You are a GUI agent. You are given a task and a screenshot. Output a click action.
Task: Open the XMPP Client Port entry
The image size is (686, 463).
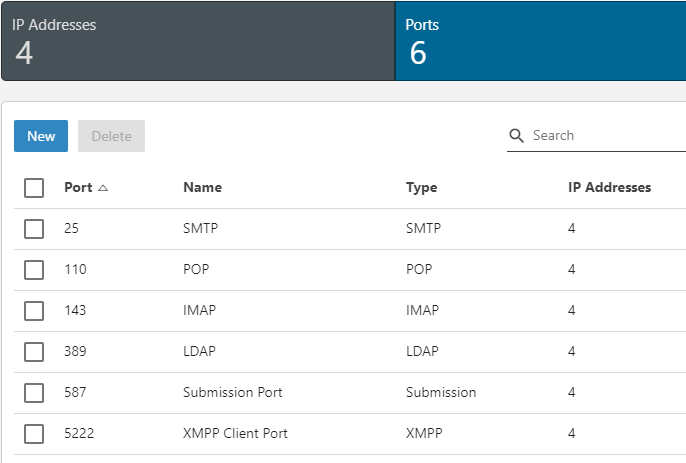click(235, 434)
